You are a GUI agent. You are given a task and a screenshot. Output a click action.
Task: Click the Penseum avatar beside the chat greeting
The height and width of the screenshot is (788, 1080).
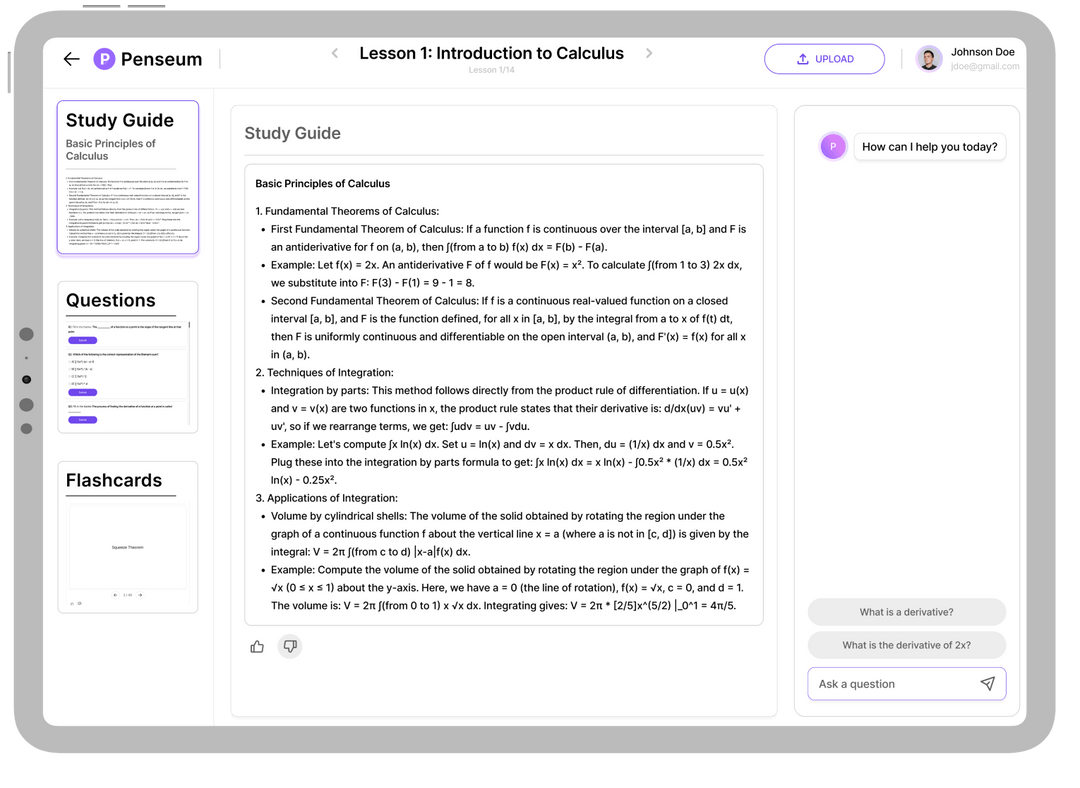pos(833,146)
